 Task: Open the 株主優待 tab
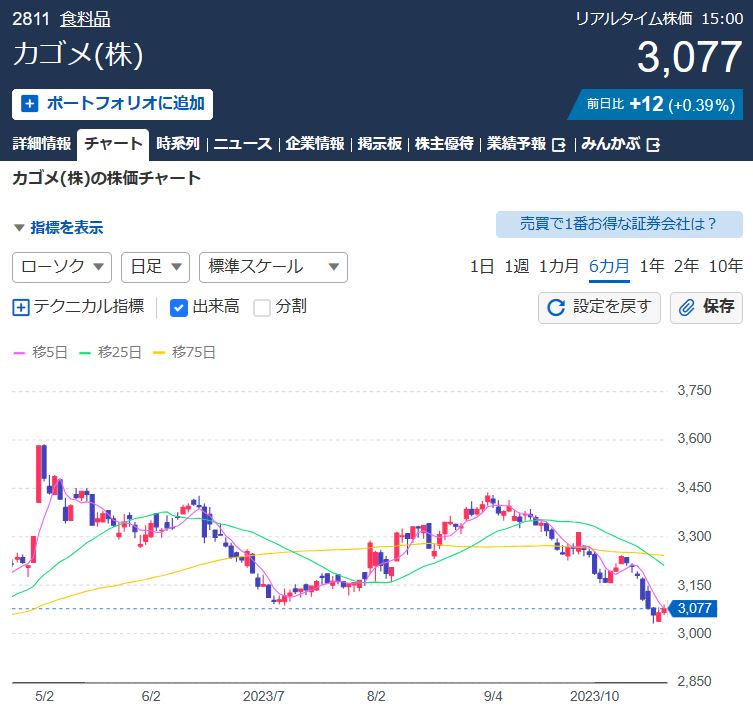(x=444, y=144)
